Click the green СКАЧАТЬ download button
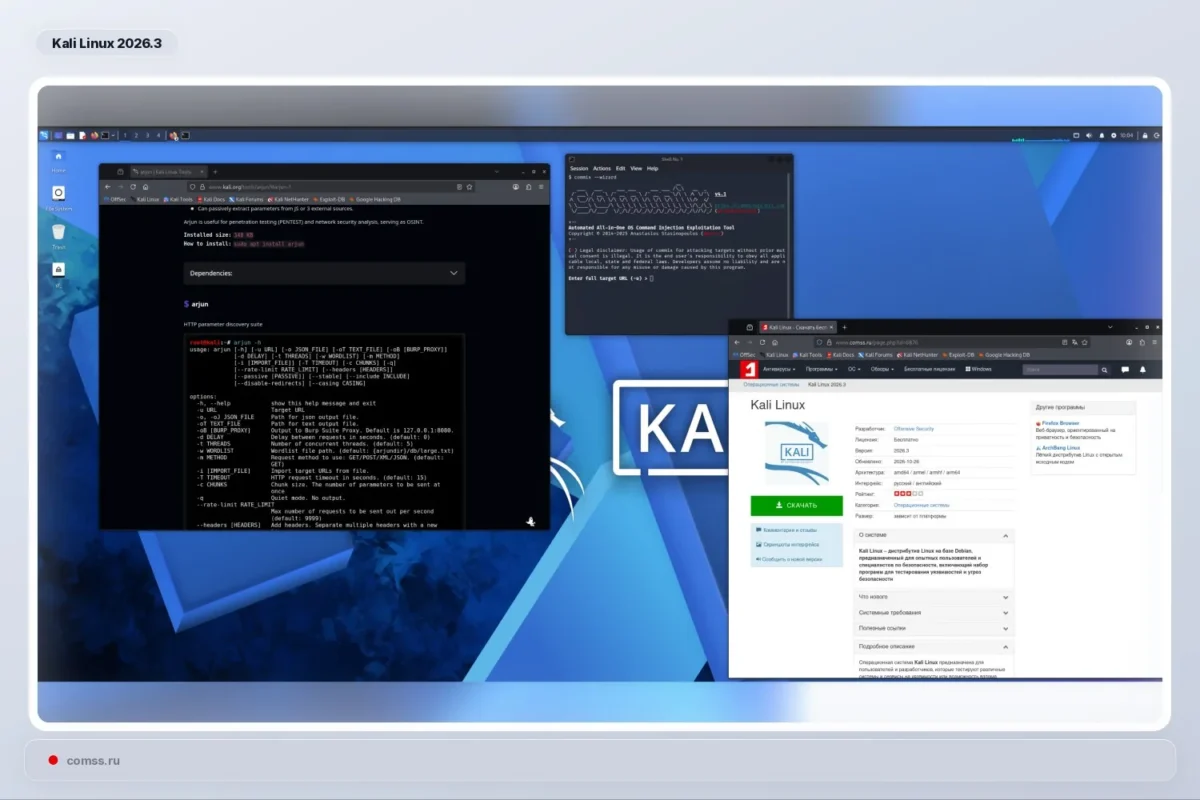This screenshot has height=800, width=1200. click(797, 505)
